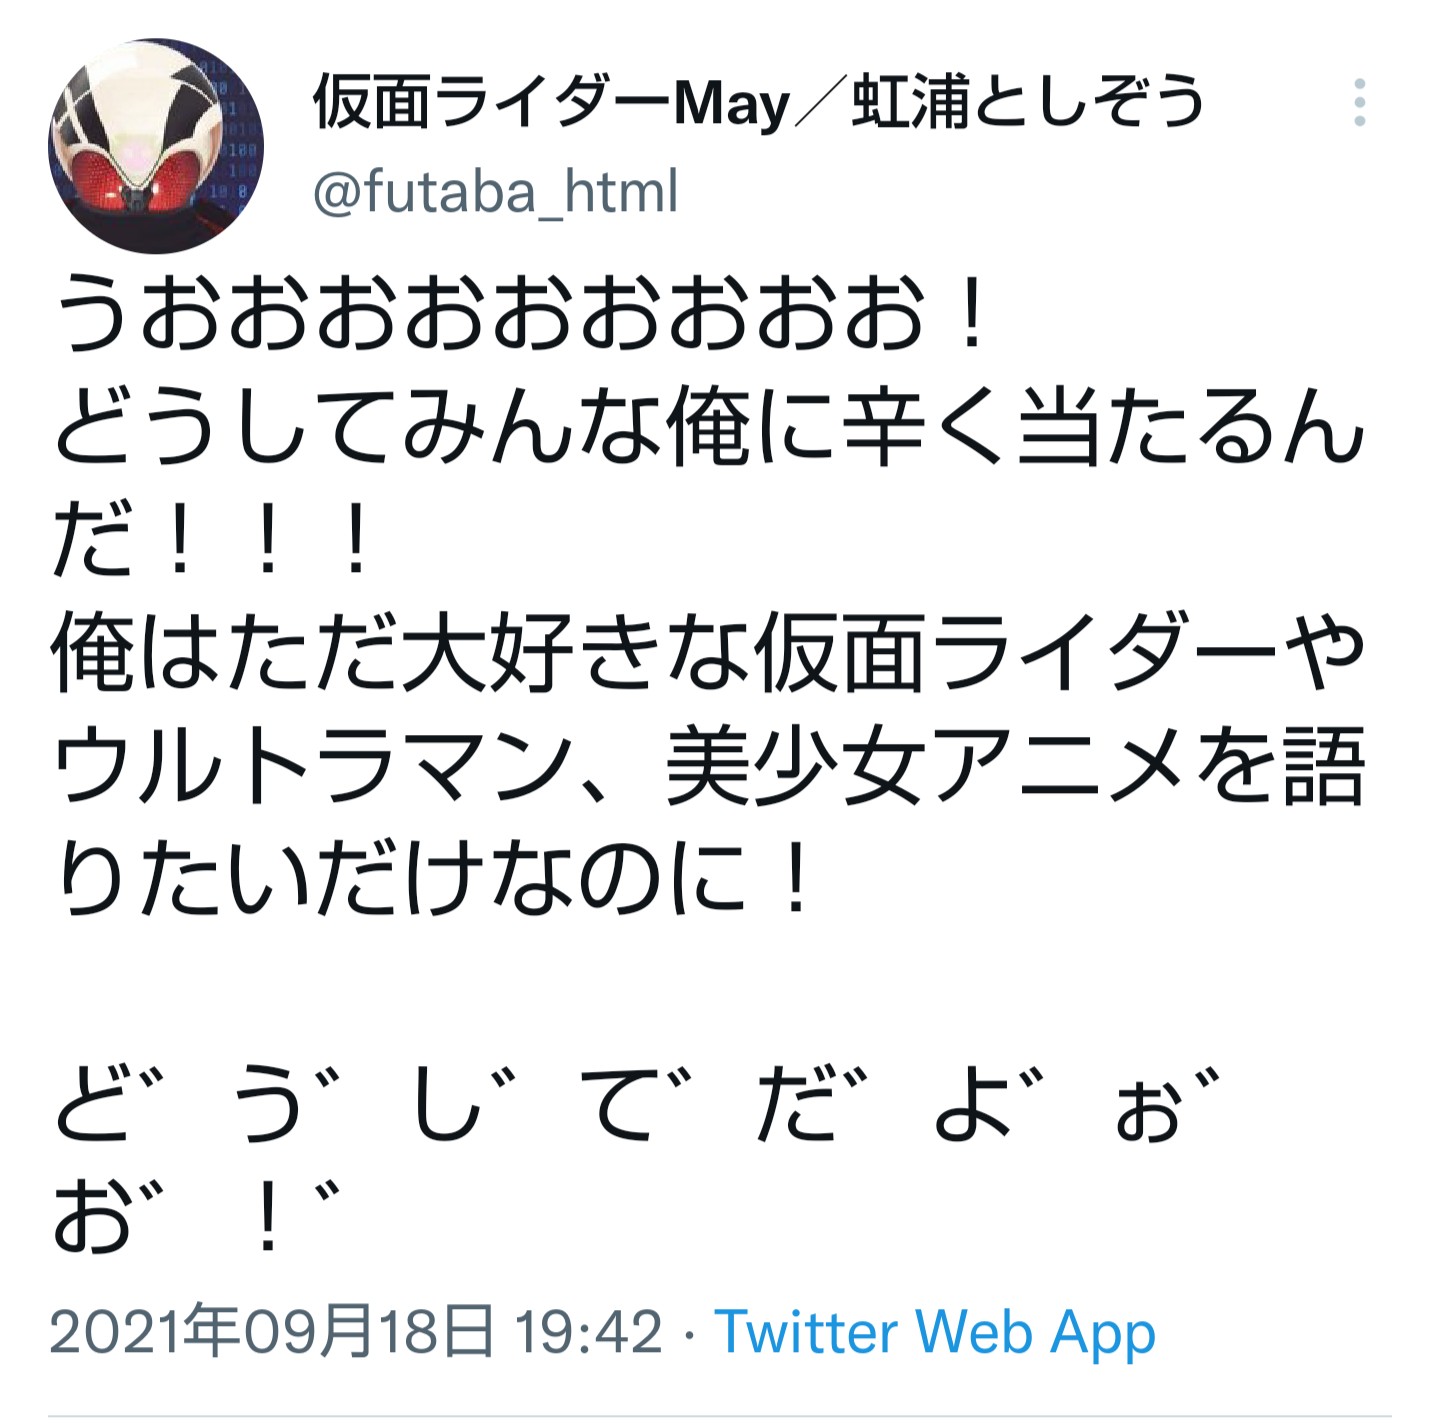The image size is (1440, 1424).
Task: Click the 2021年09月18日 date stamp
Action: pos(271,1332)
